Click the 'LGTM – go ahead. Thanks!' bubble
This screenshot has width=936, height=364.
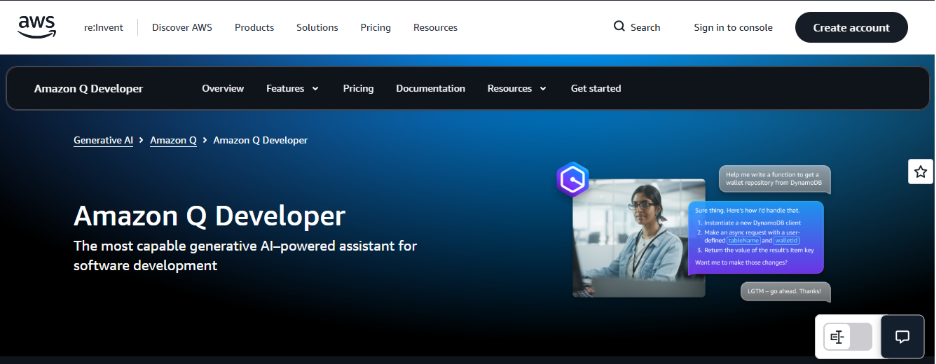point(786,292)
